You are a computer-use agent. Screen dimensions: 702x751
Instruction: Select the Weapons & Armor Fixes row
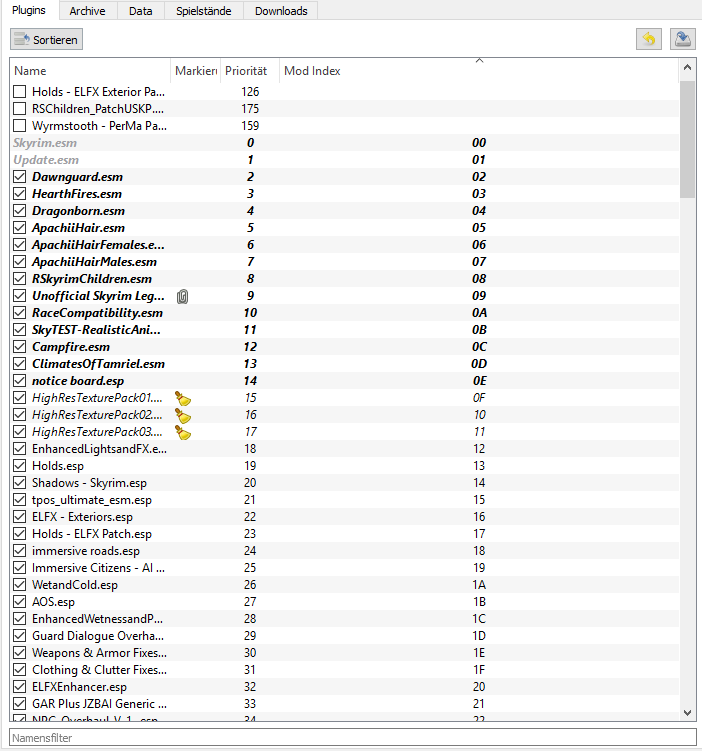pyautogui.click(x=344, y=653)
